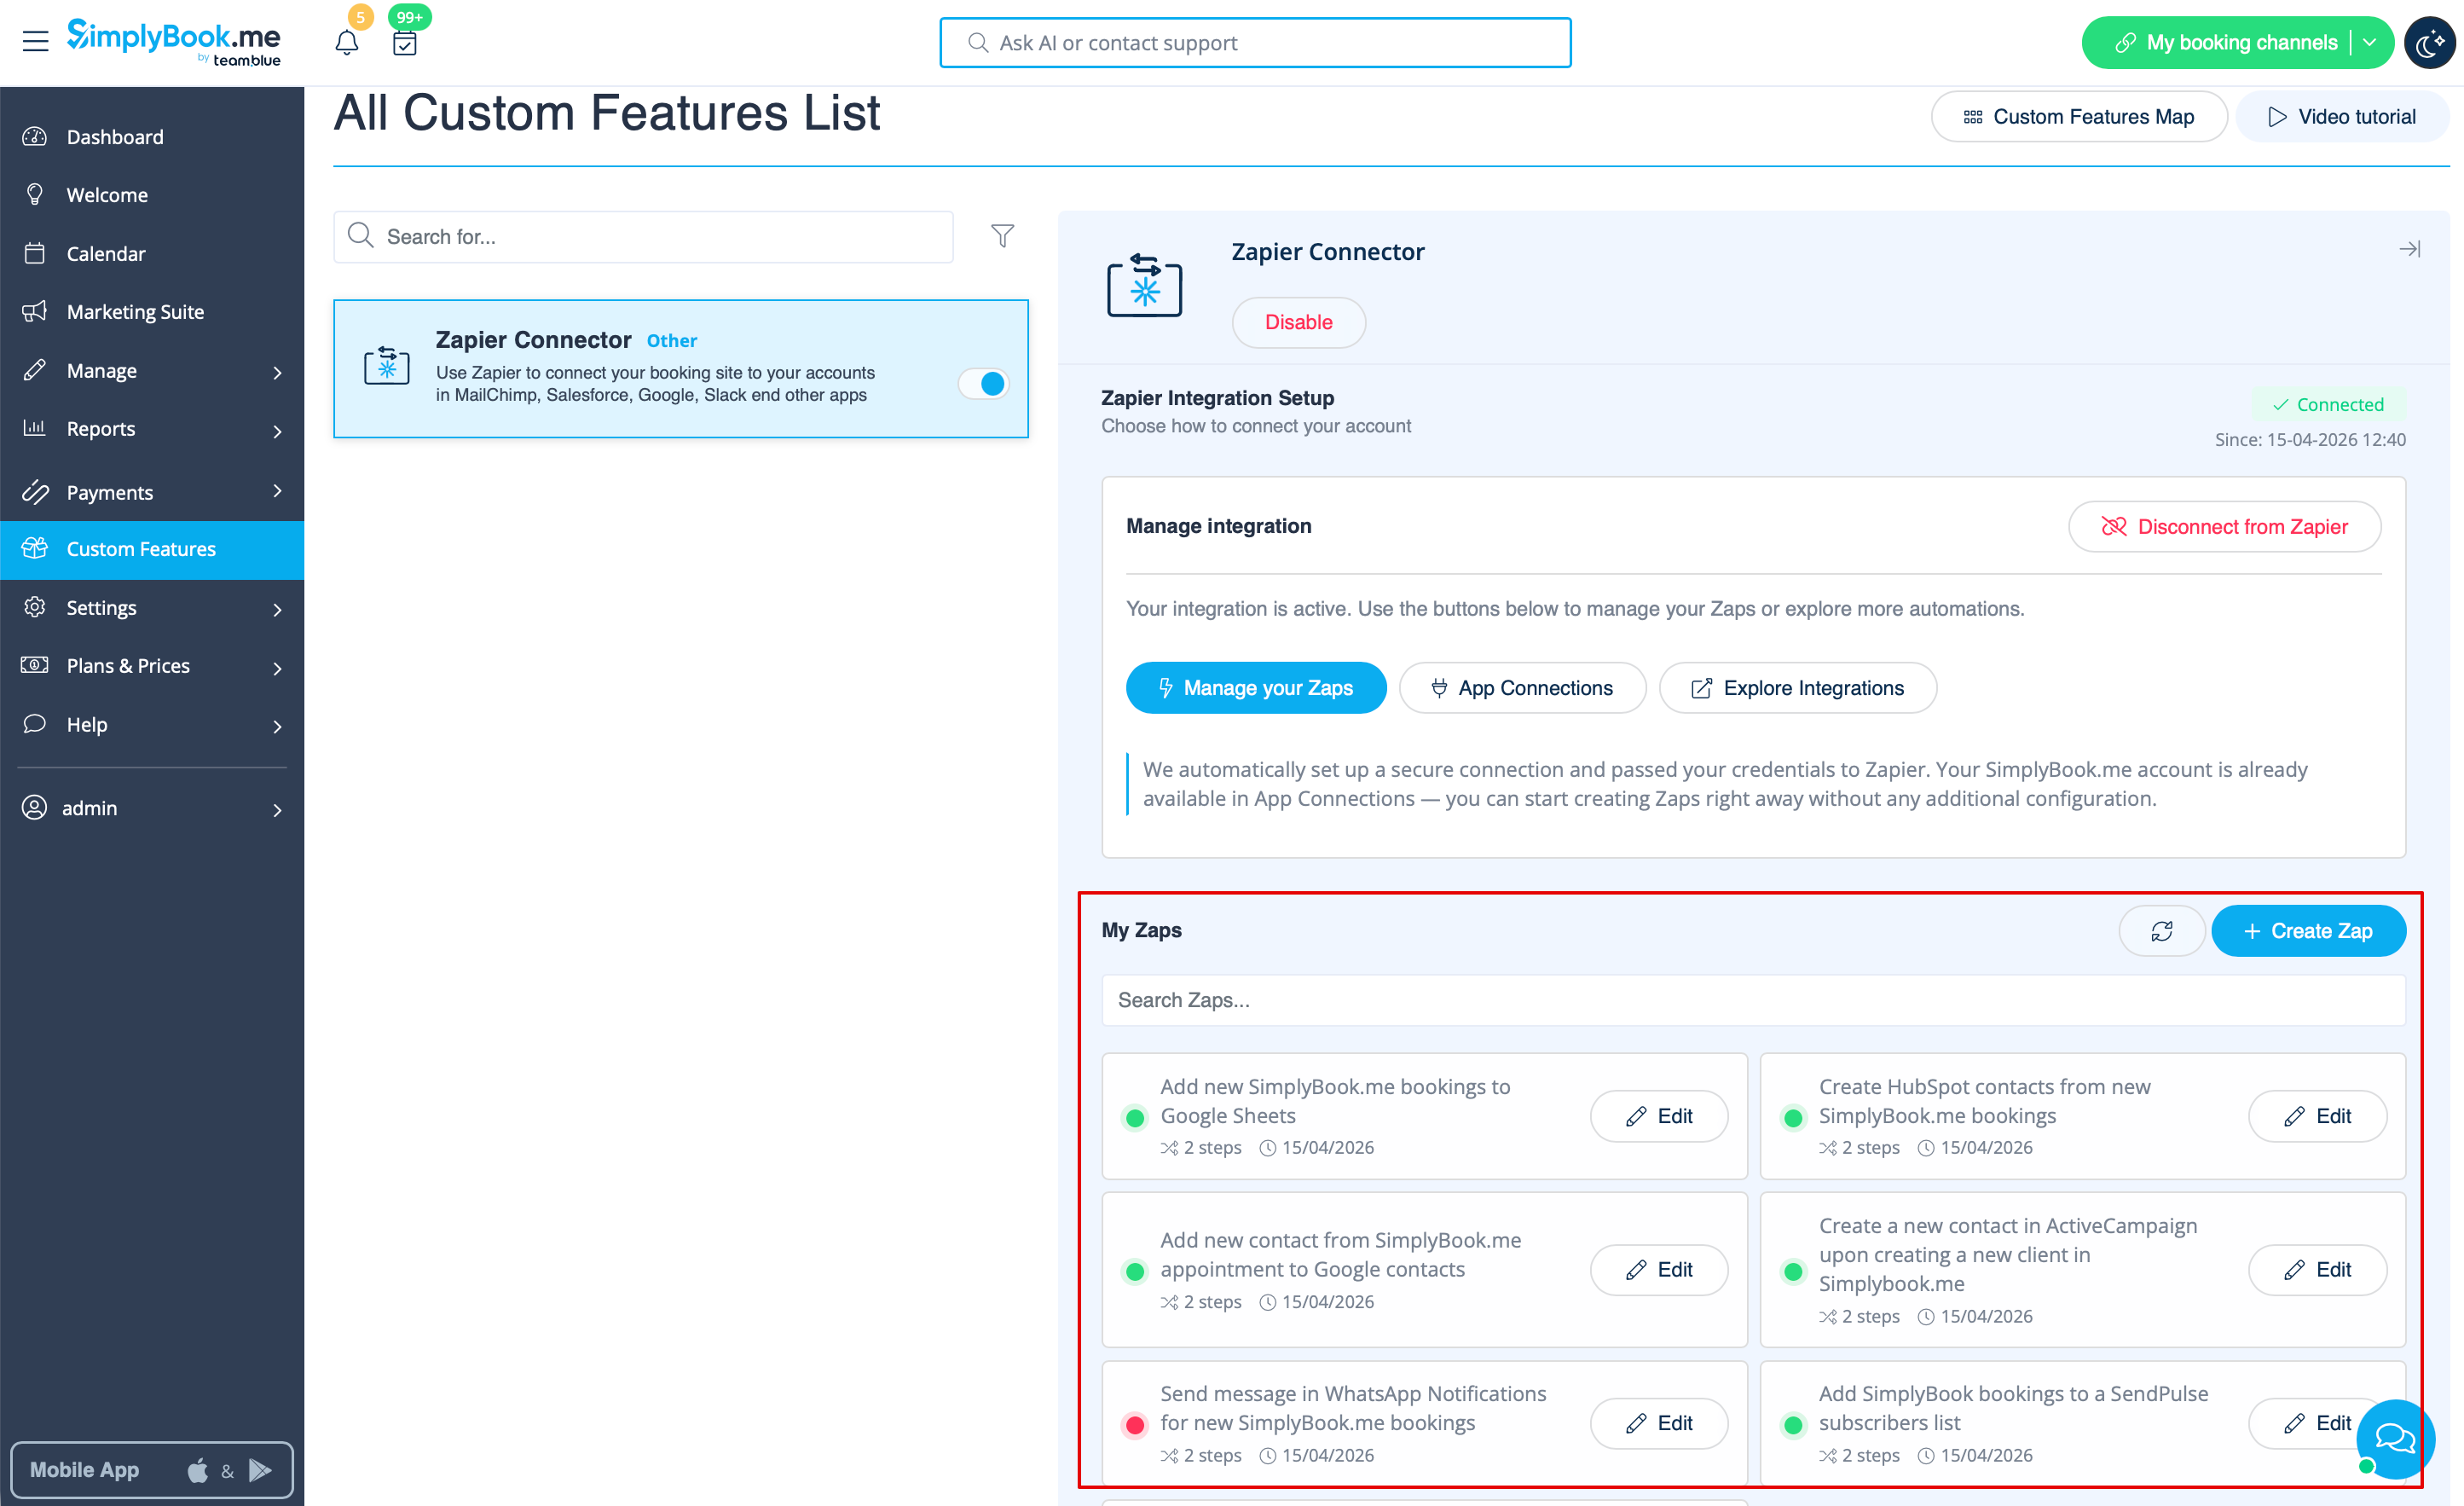Expand the Settings sidebar section
This screenshot has height=1506, width=2464.
152,608
